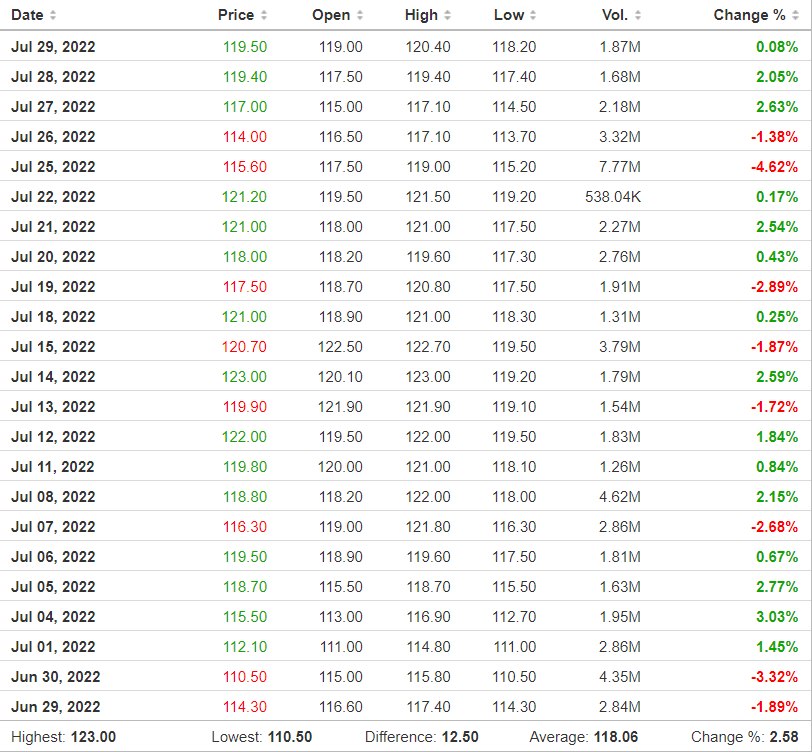Image resolution: width=812 pixels, height=752 pixels.
Task: Click the Jul 14, 2022 row date
Action: (53, 377)
